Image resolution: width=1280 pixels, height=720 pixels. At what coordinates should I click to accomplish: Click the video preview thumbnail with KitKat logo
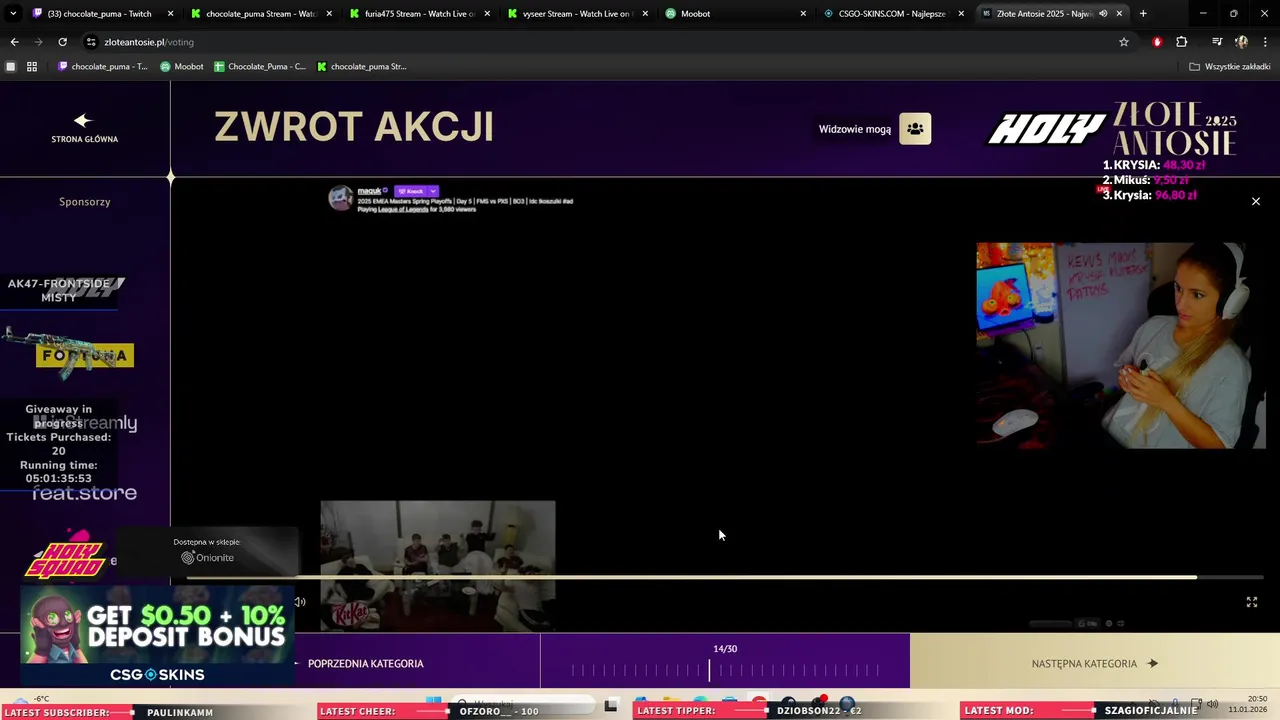click(438, 566)
